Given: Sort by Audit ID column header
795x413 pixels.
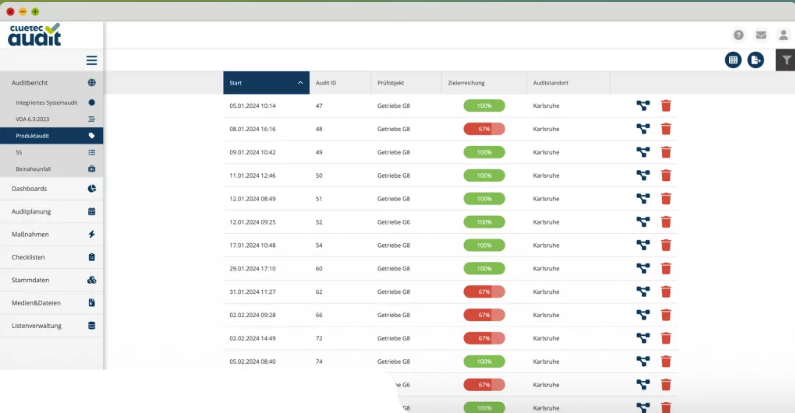Looking at the screenshot, I should [x=340, y=83].
